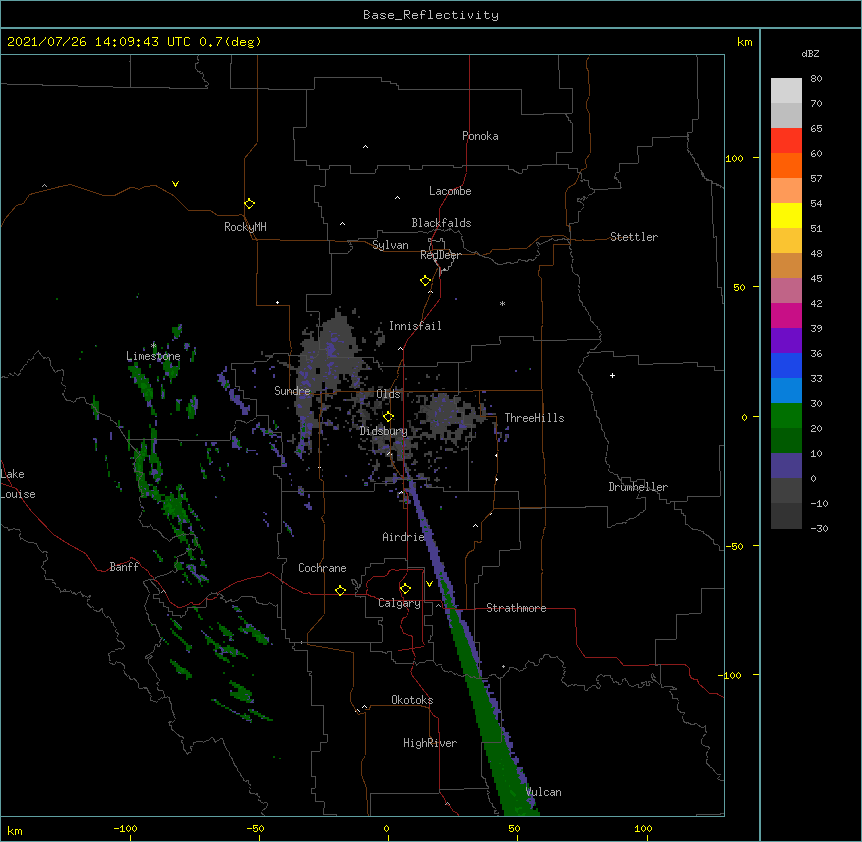Click the asterisk marker east of Innisfail
The width and height of the screenshot is (862, 842).
[502, 303]
